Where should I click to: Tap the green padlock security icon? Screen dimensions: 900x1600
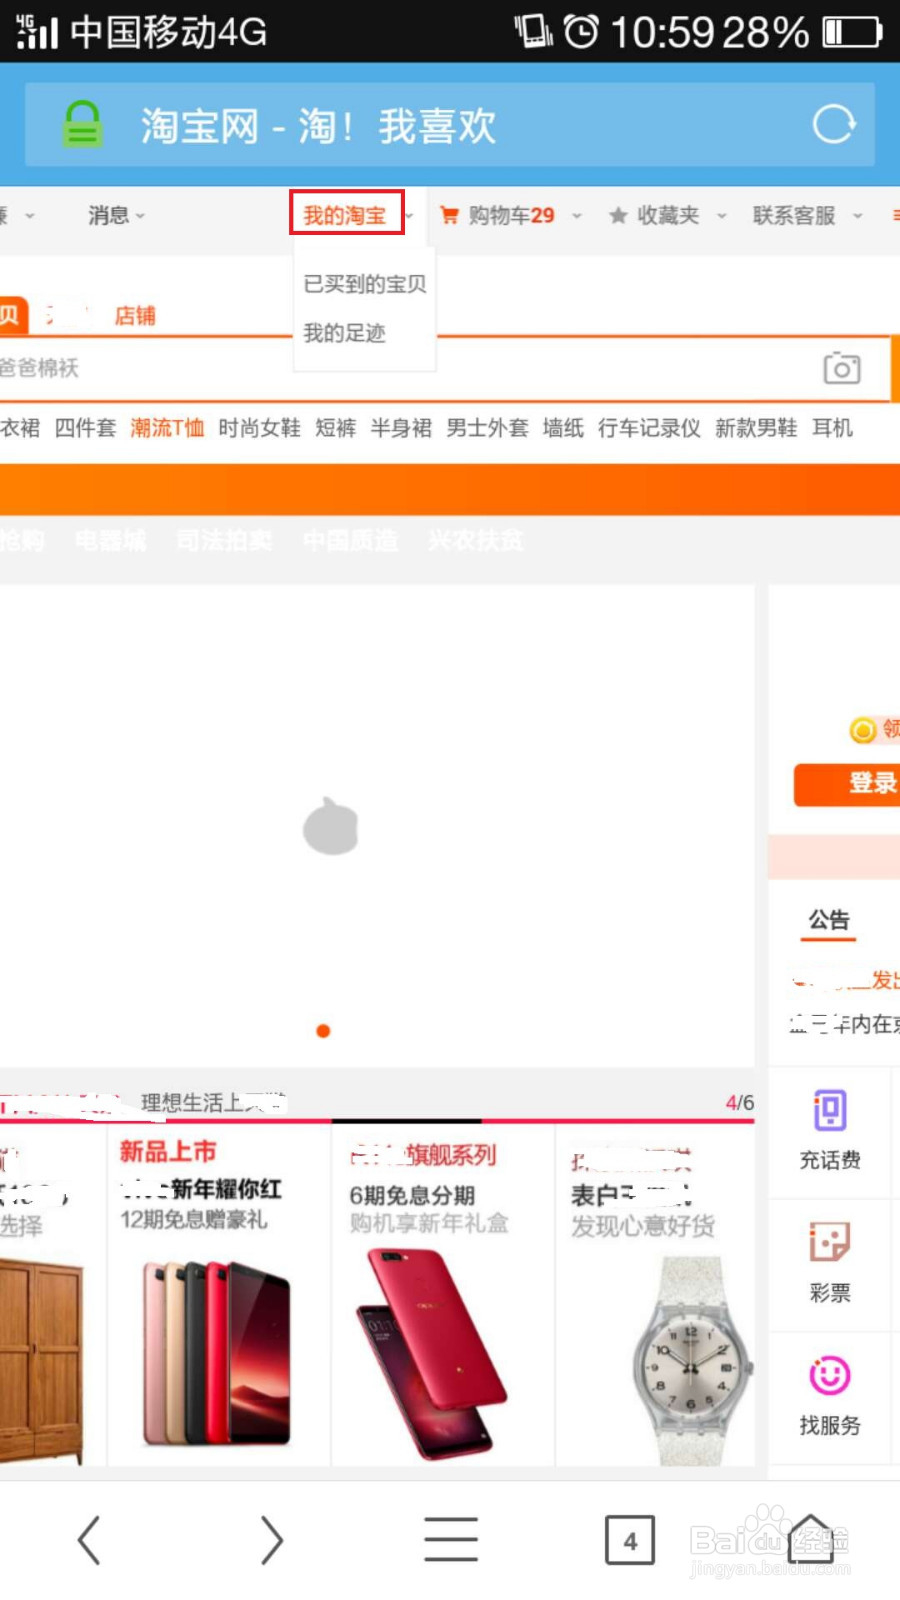click(82, 125)
